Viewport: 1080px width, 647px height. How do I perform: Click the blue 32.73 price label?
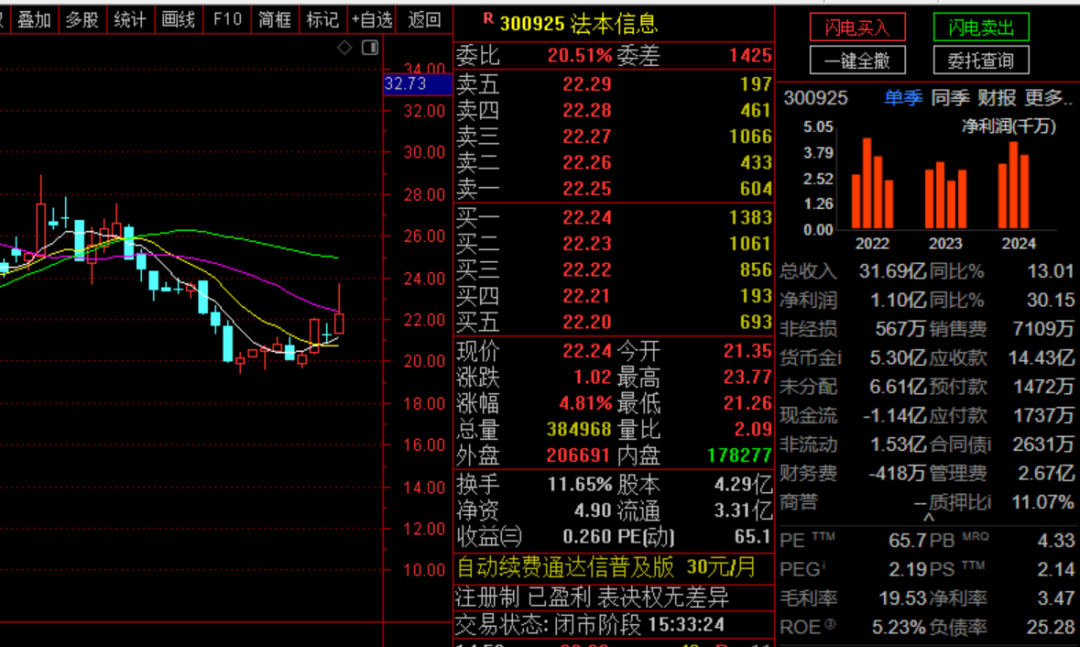[417, 84]
